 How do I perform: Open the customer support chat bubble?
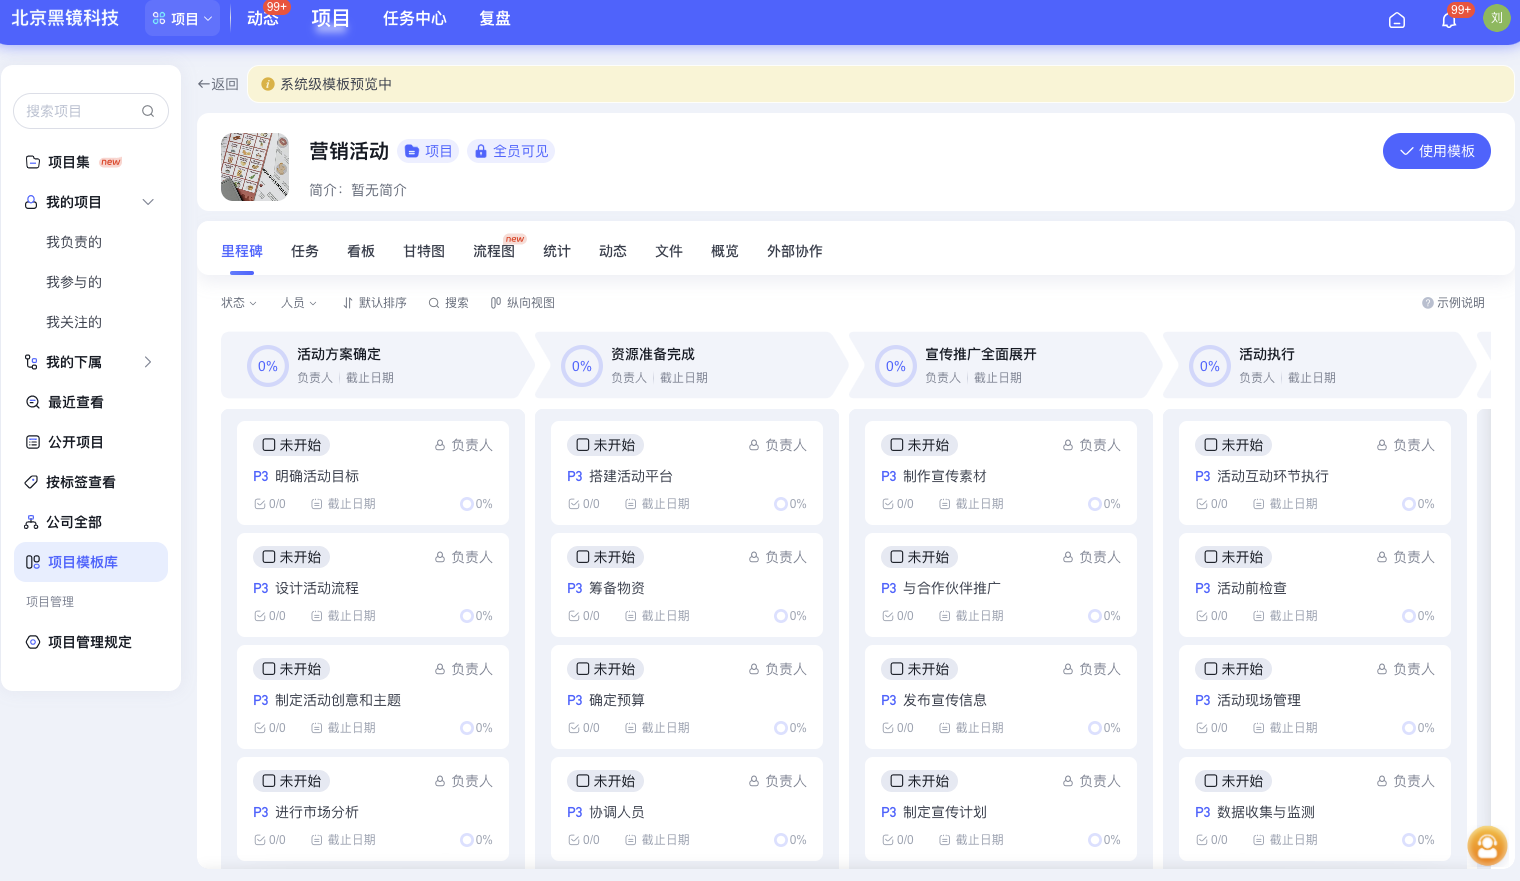1487,846
